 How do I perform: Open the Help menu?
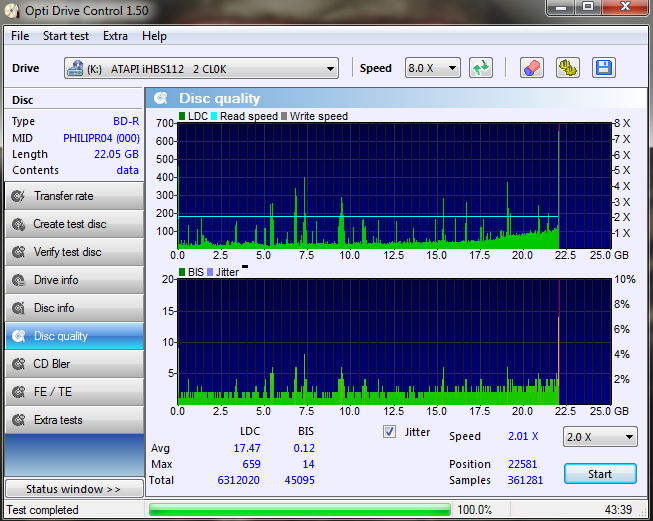coord(154,36)
